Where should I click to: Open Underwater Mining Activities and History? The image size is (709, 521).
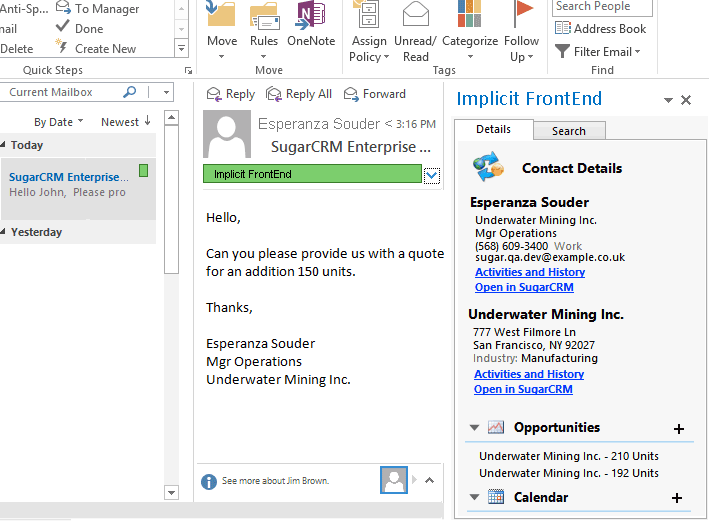point(529,374)
